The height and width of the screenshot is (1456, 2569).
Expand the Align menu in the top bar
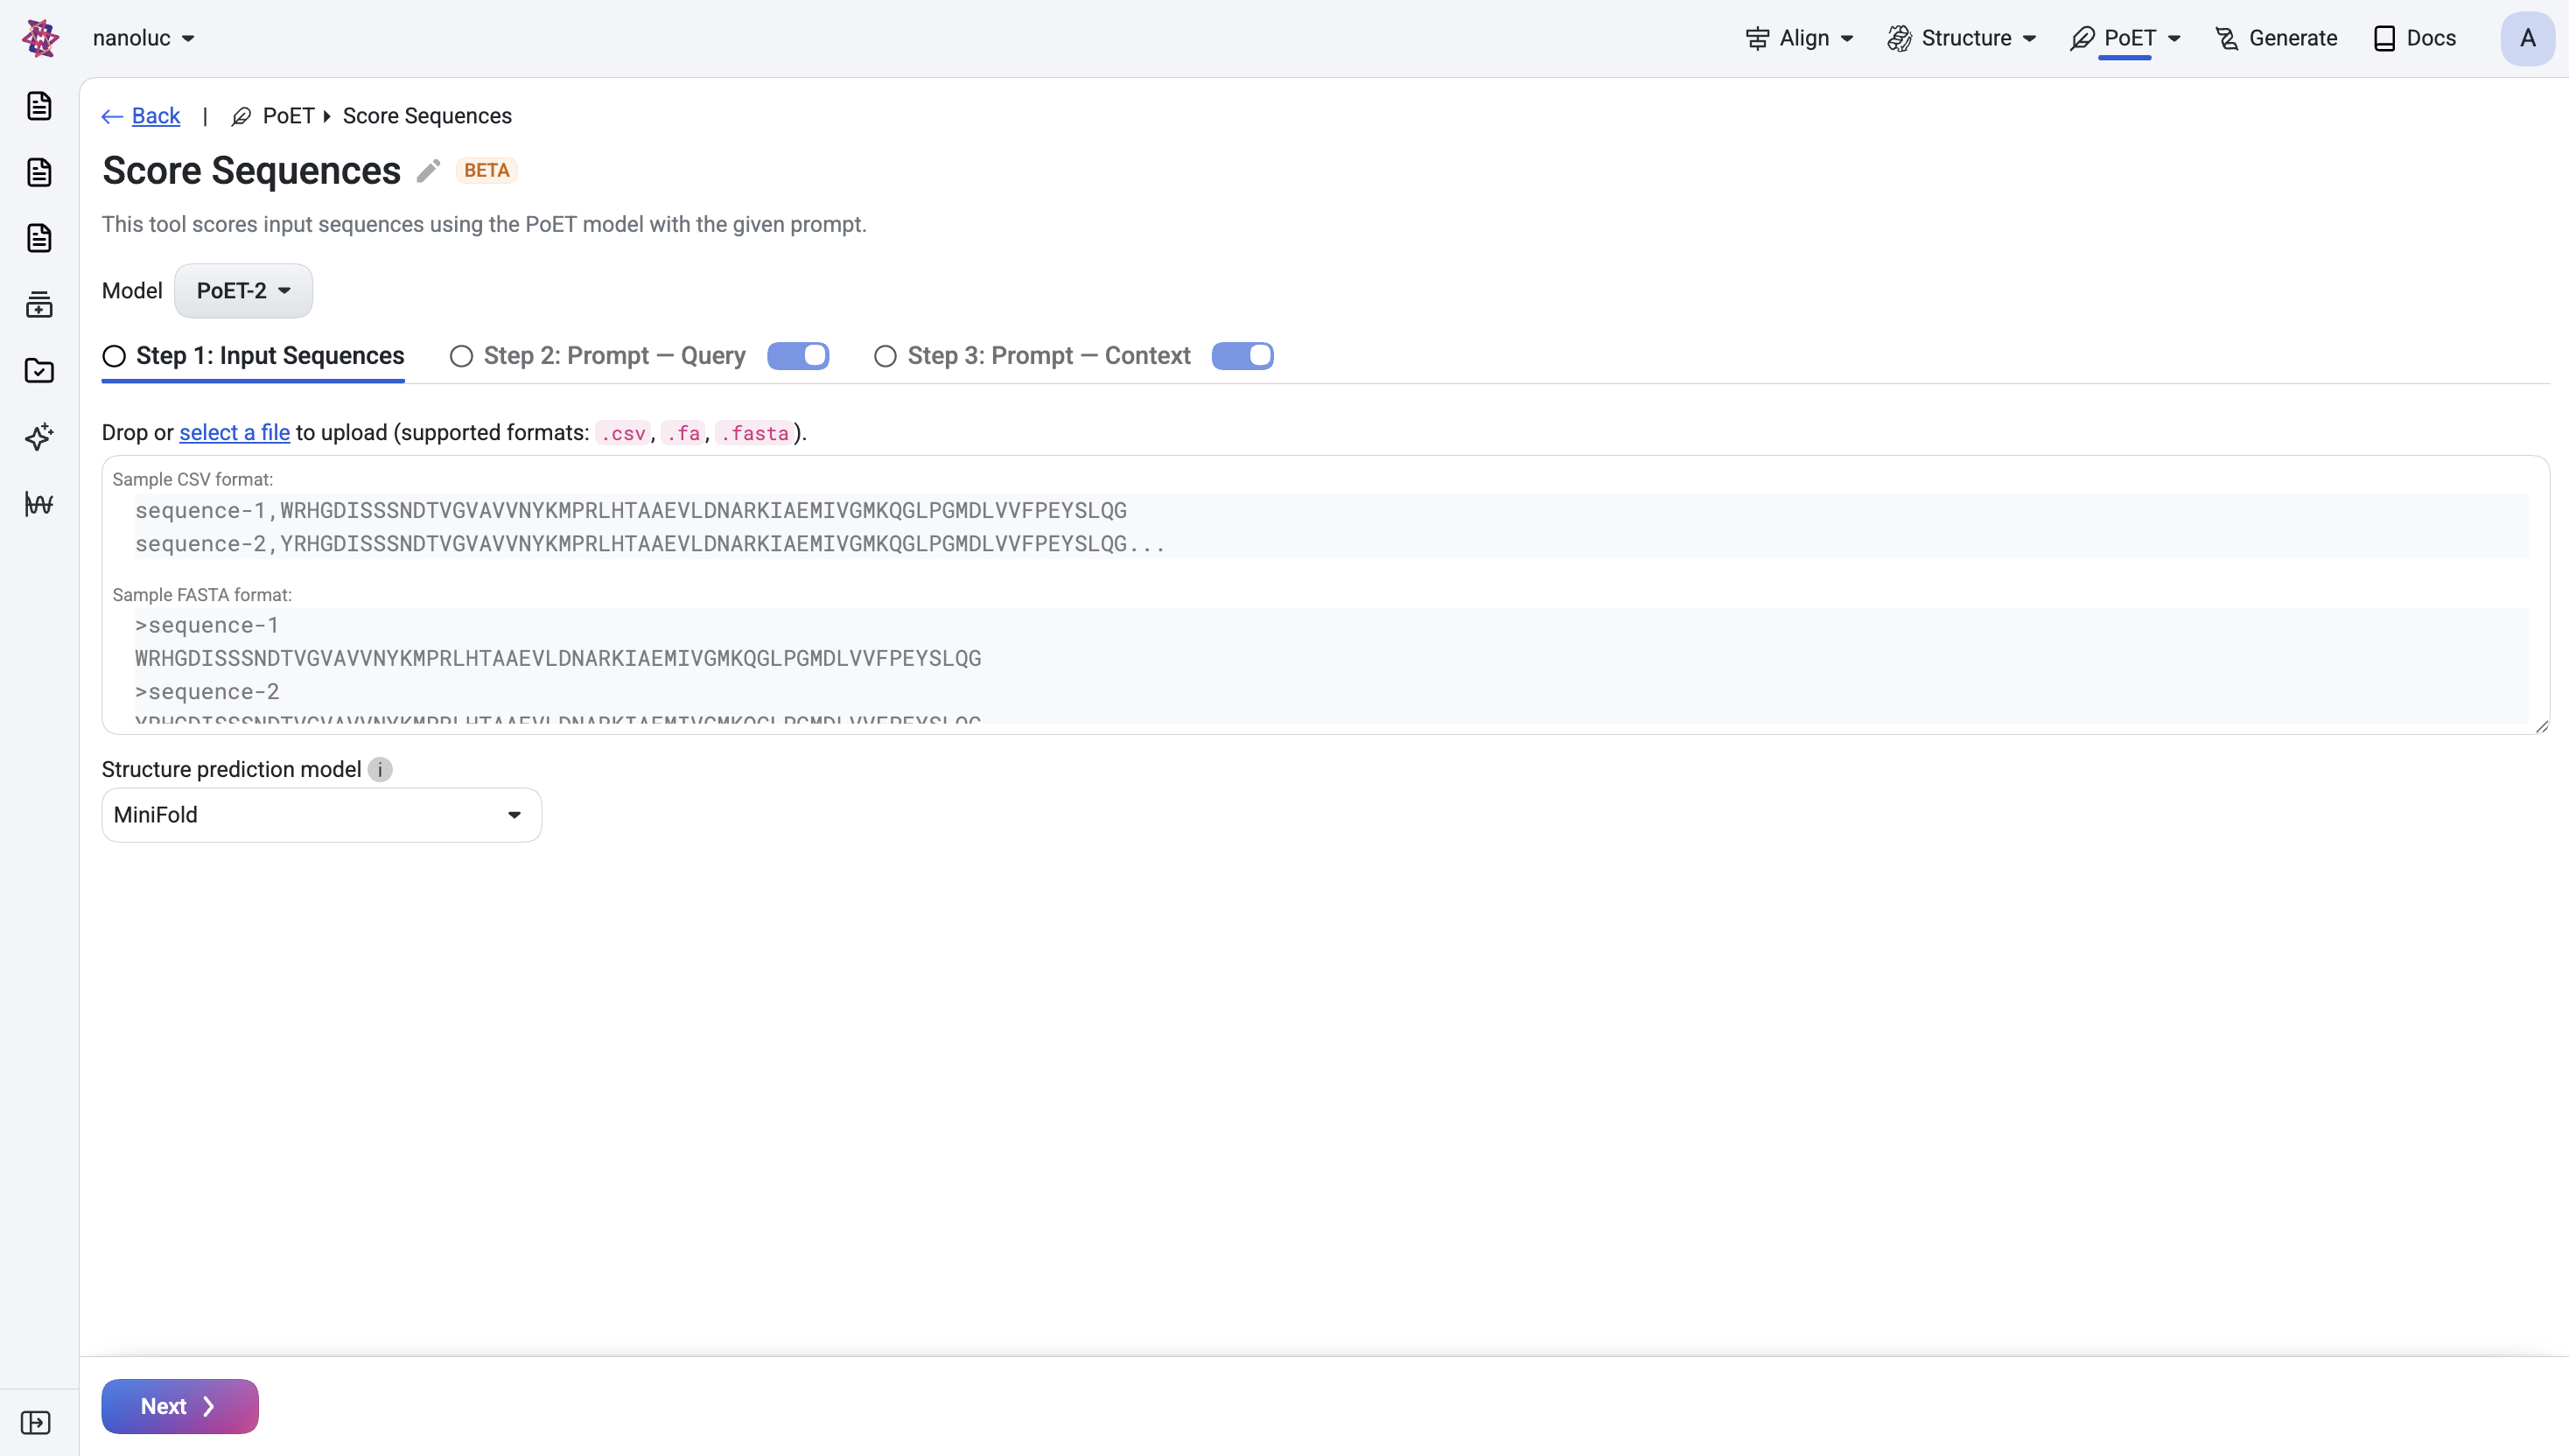click(x=1800, y=38)
